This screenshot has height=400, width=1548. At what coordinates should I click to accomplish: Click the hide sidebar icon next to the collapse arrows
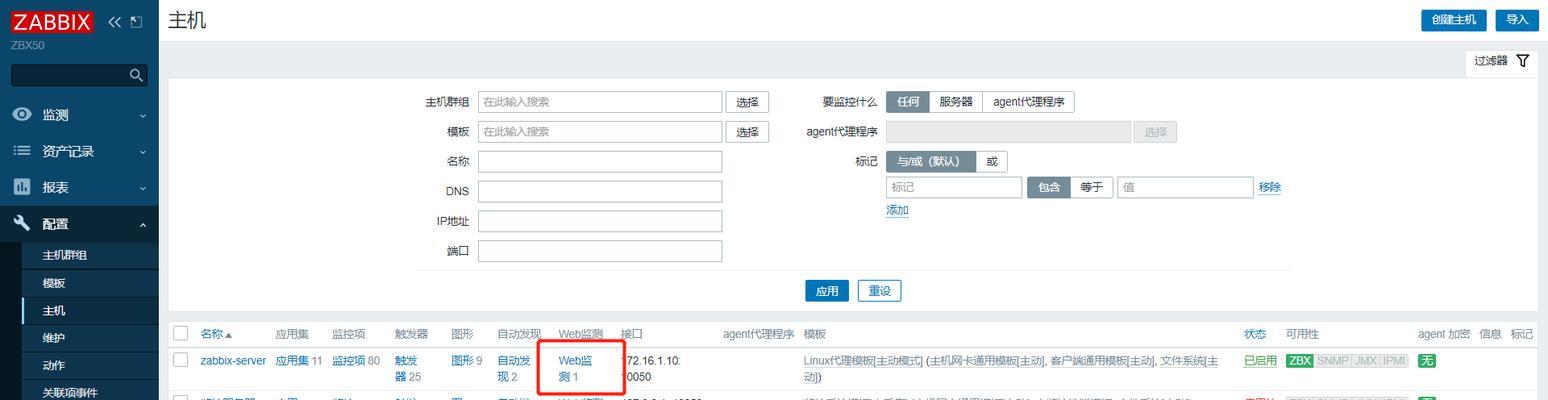137,22
